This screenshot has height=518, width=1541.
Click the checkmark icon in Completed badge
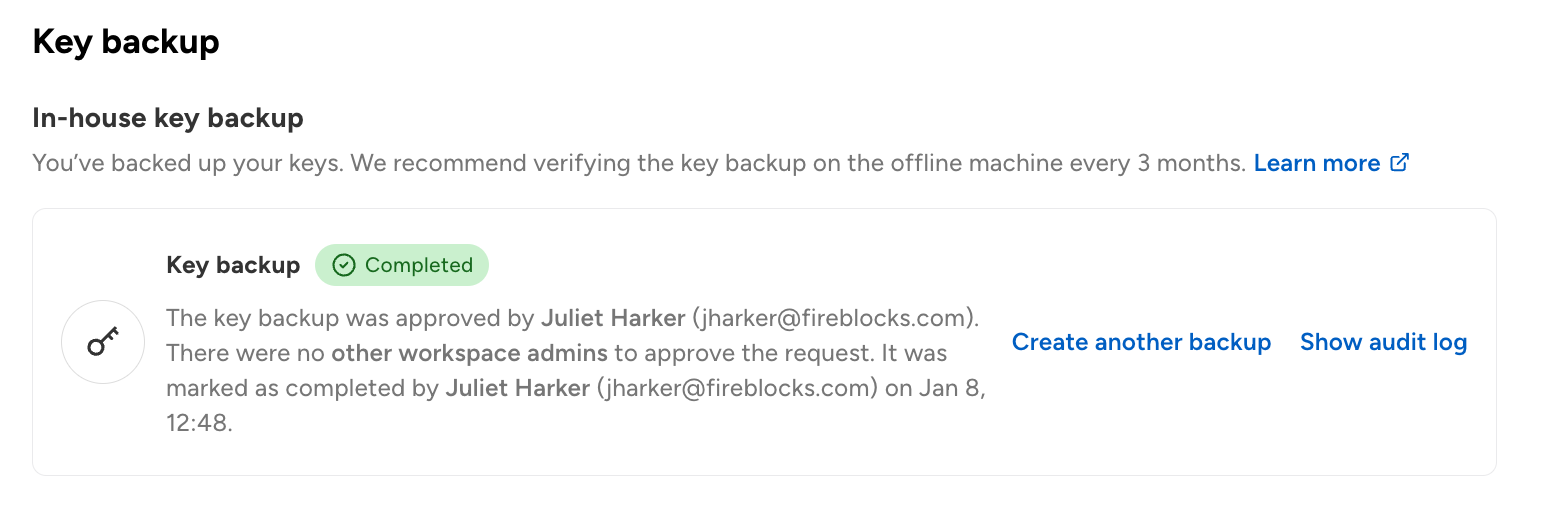[344, 265]
